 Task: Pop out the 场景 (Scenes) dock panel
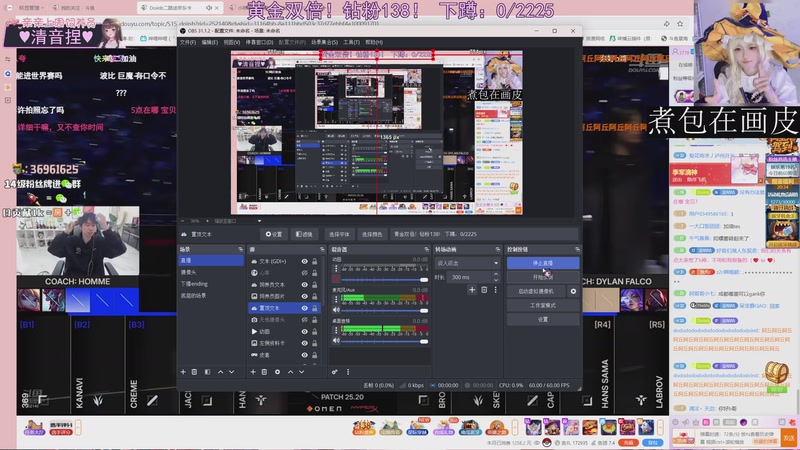[240, 249]
